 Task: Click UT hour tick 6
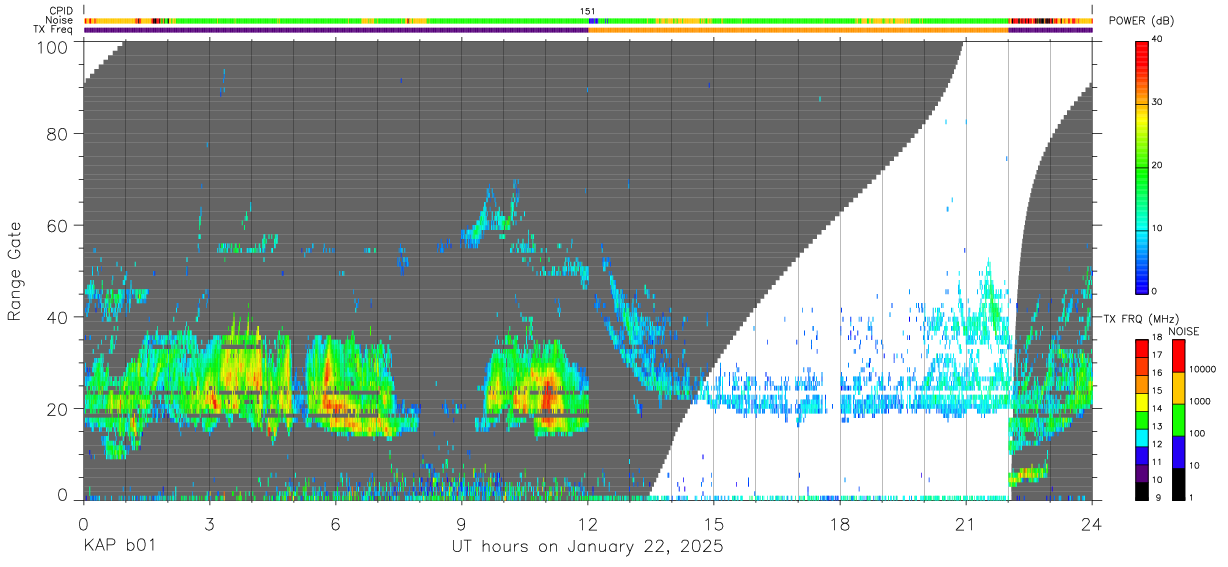(336, 525)
